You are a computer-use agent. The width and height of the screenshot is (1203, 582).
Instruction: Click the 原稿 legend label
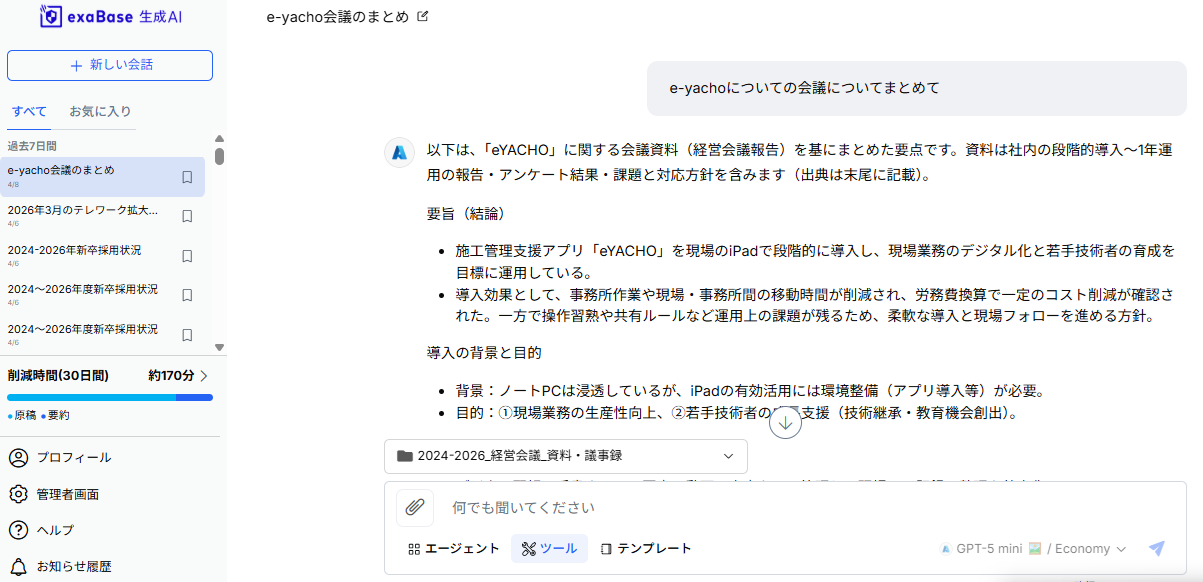click(25, 415)
